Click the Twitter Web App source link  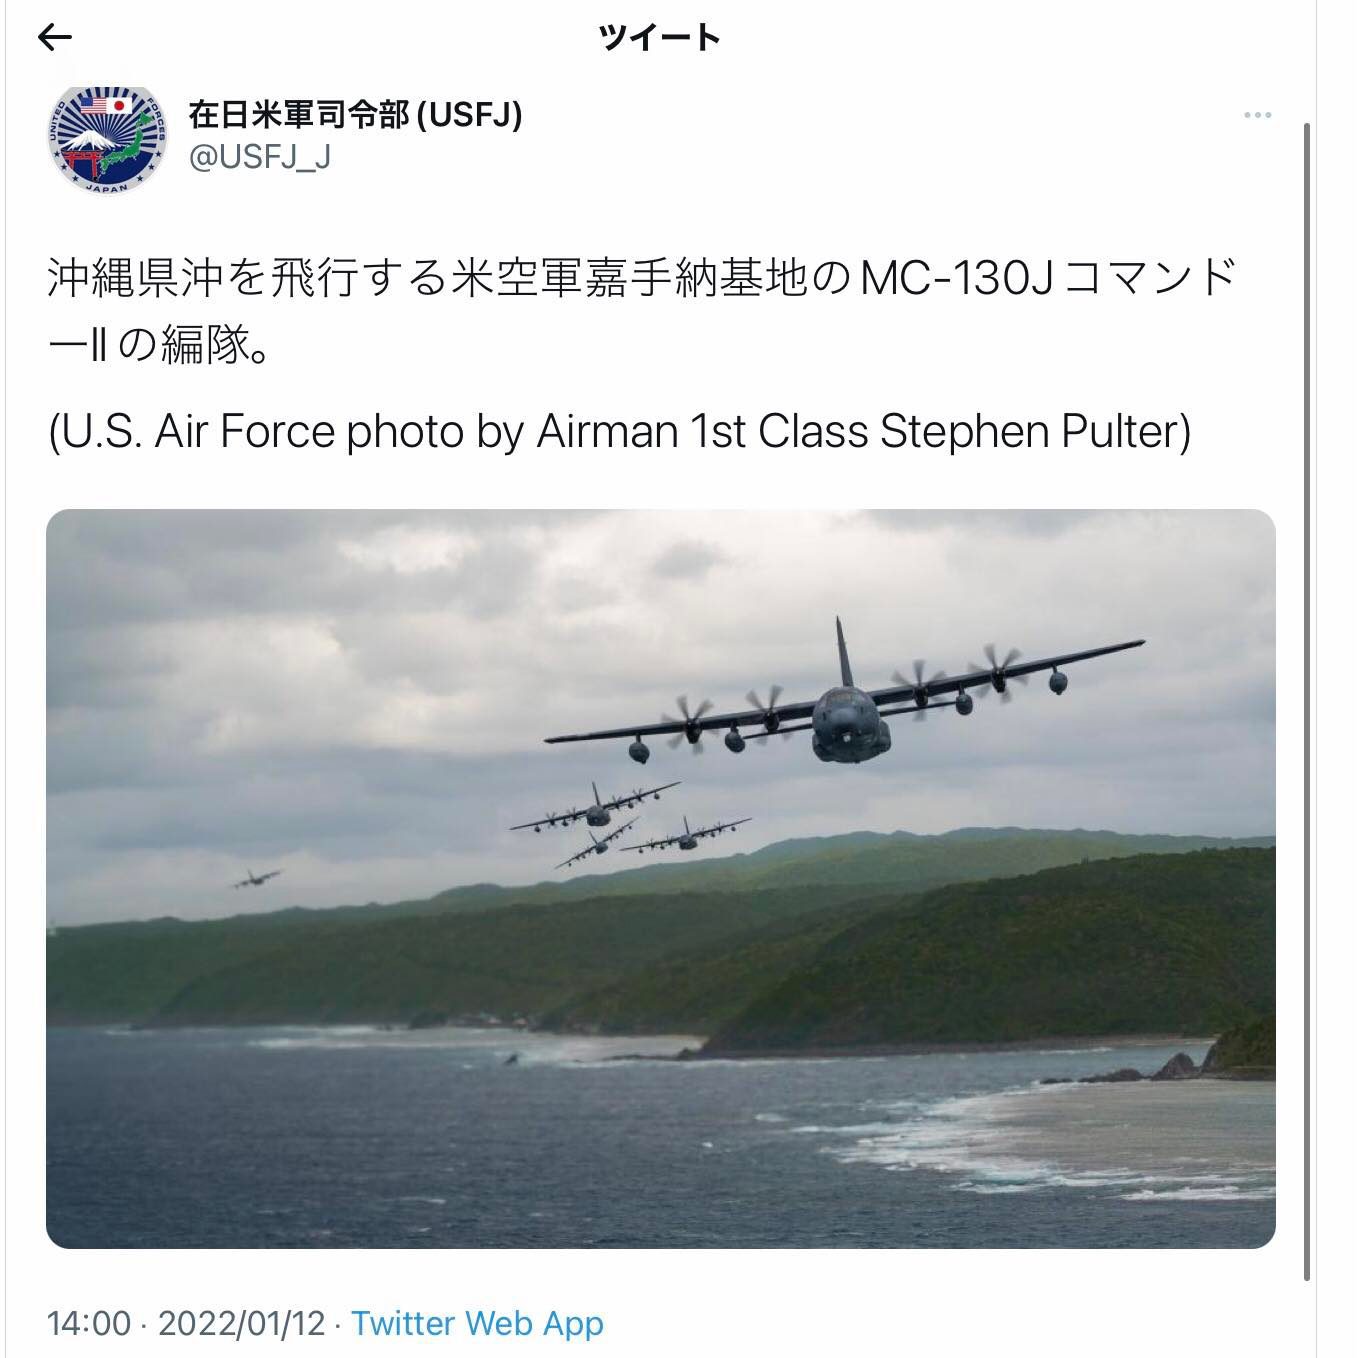(x=477, y=1323)
